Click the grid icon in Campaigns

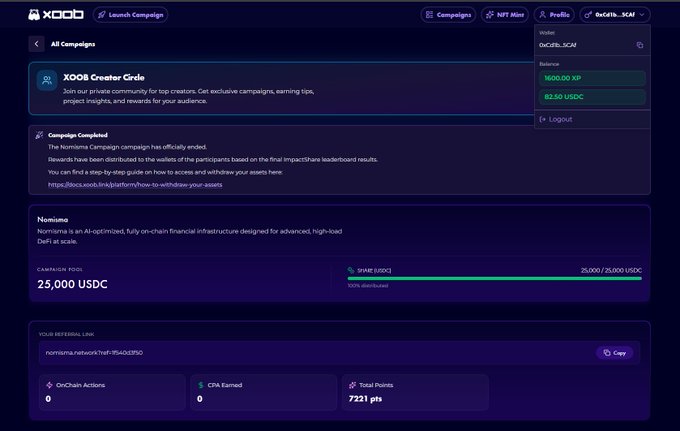(x=429, y=15)
